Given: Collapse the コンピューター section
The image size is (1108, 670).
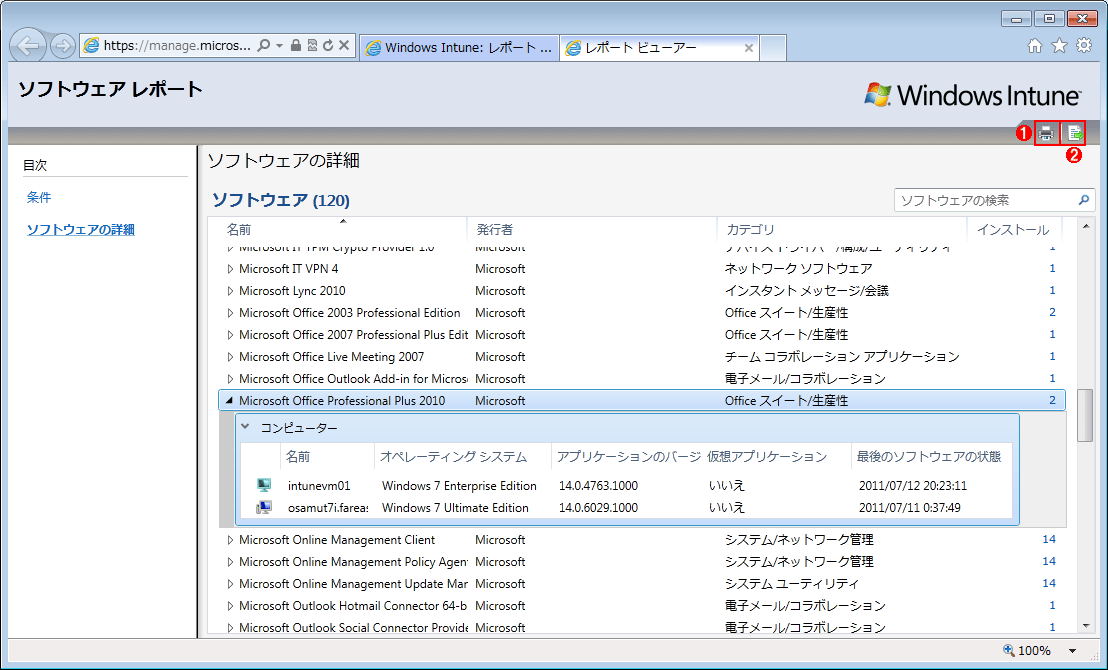Looking at the screenshot, I should click(x=245, y=427).
